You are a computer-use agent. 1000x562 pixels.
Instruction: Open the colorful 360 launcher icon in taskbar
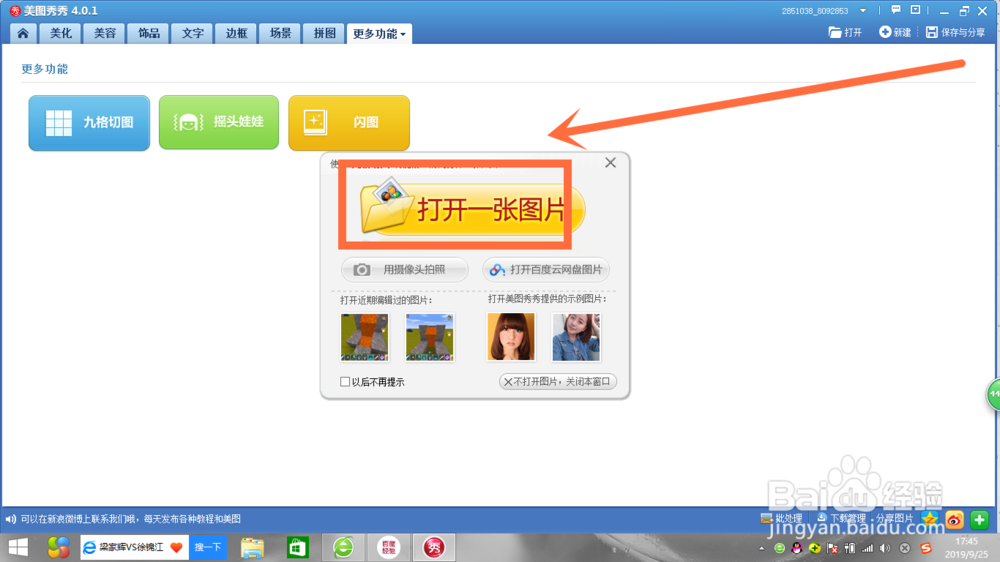pyautogui.click(x=58, y=547)
